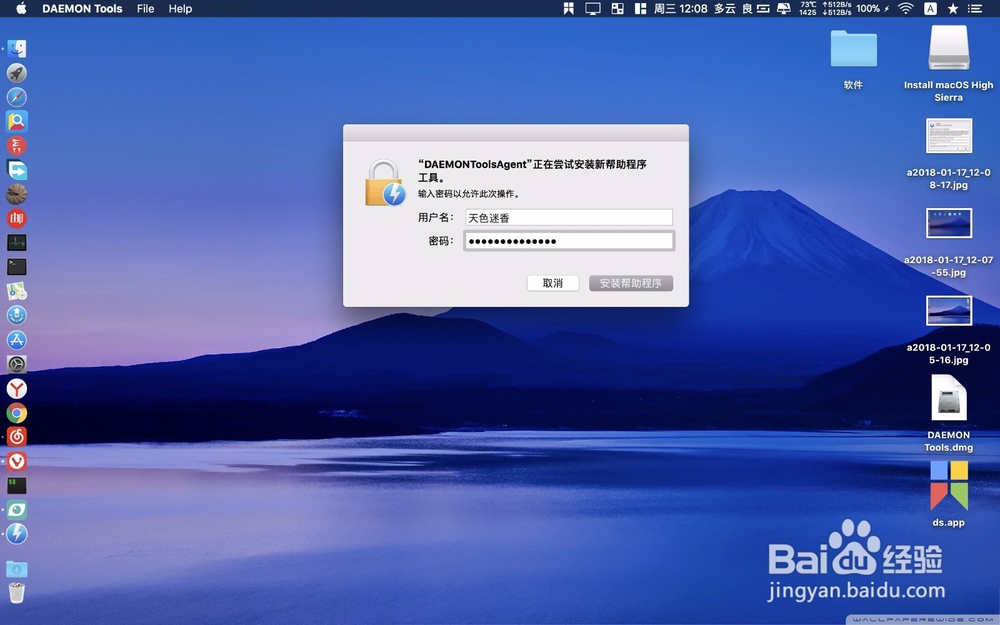Launch Yandex browser from the dock
Image resolution: width=1000 pixels, height=625 pixels.
[17, 388]
